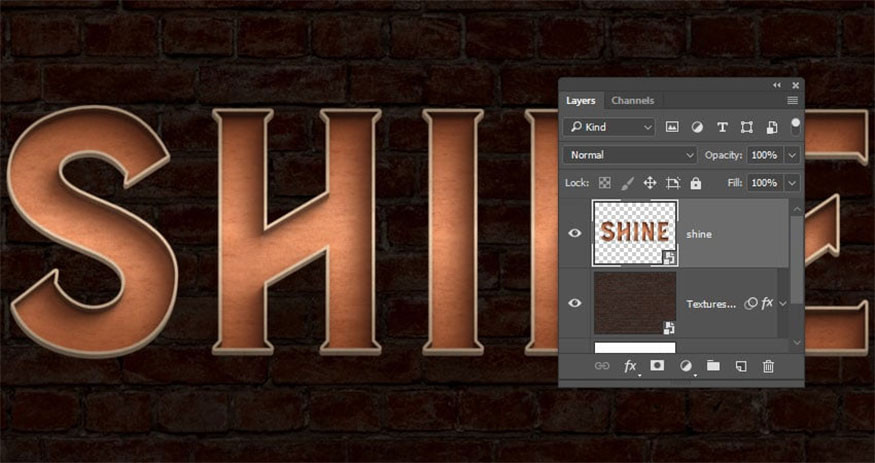Viewport: 875px width, 463px height.
Task: Click the pixel layer filter icon
Action: point(672,128)
